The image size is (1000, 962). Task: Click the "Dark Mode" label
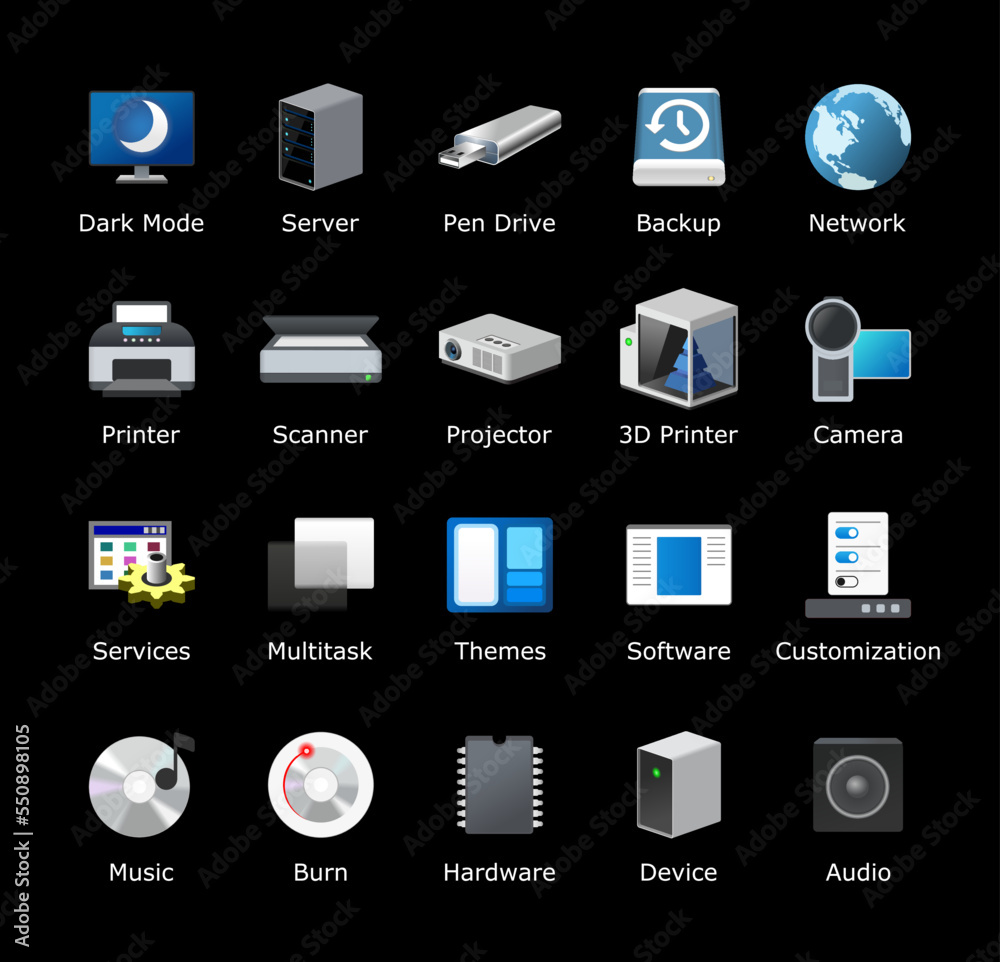[142, 223]
